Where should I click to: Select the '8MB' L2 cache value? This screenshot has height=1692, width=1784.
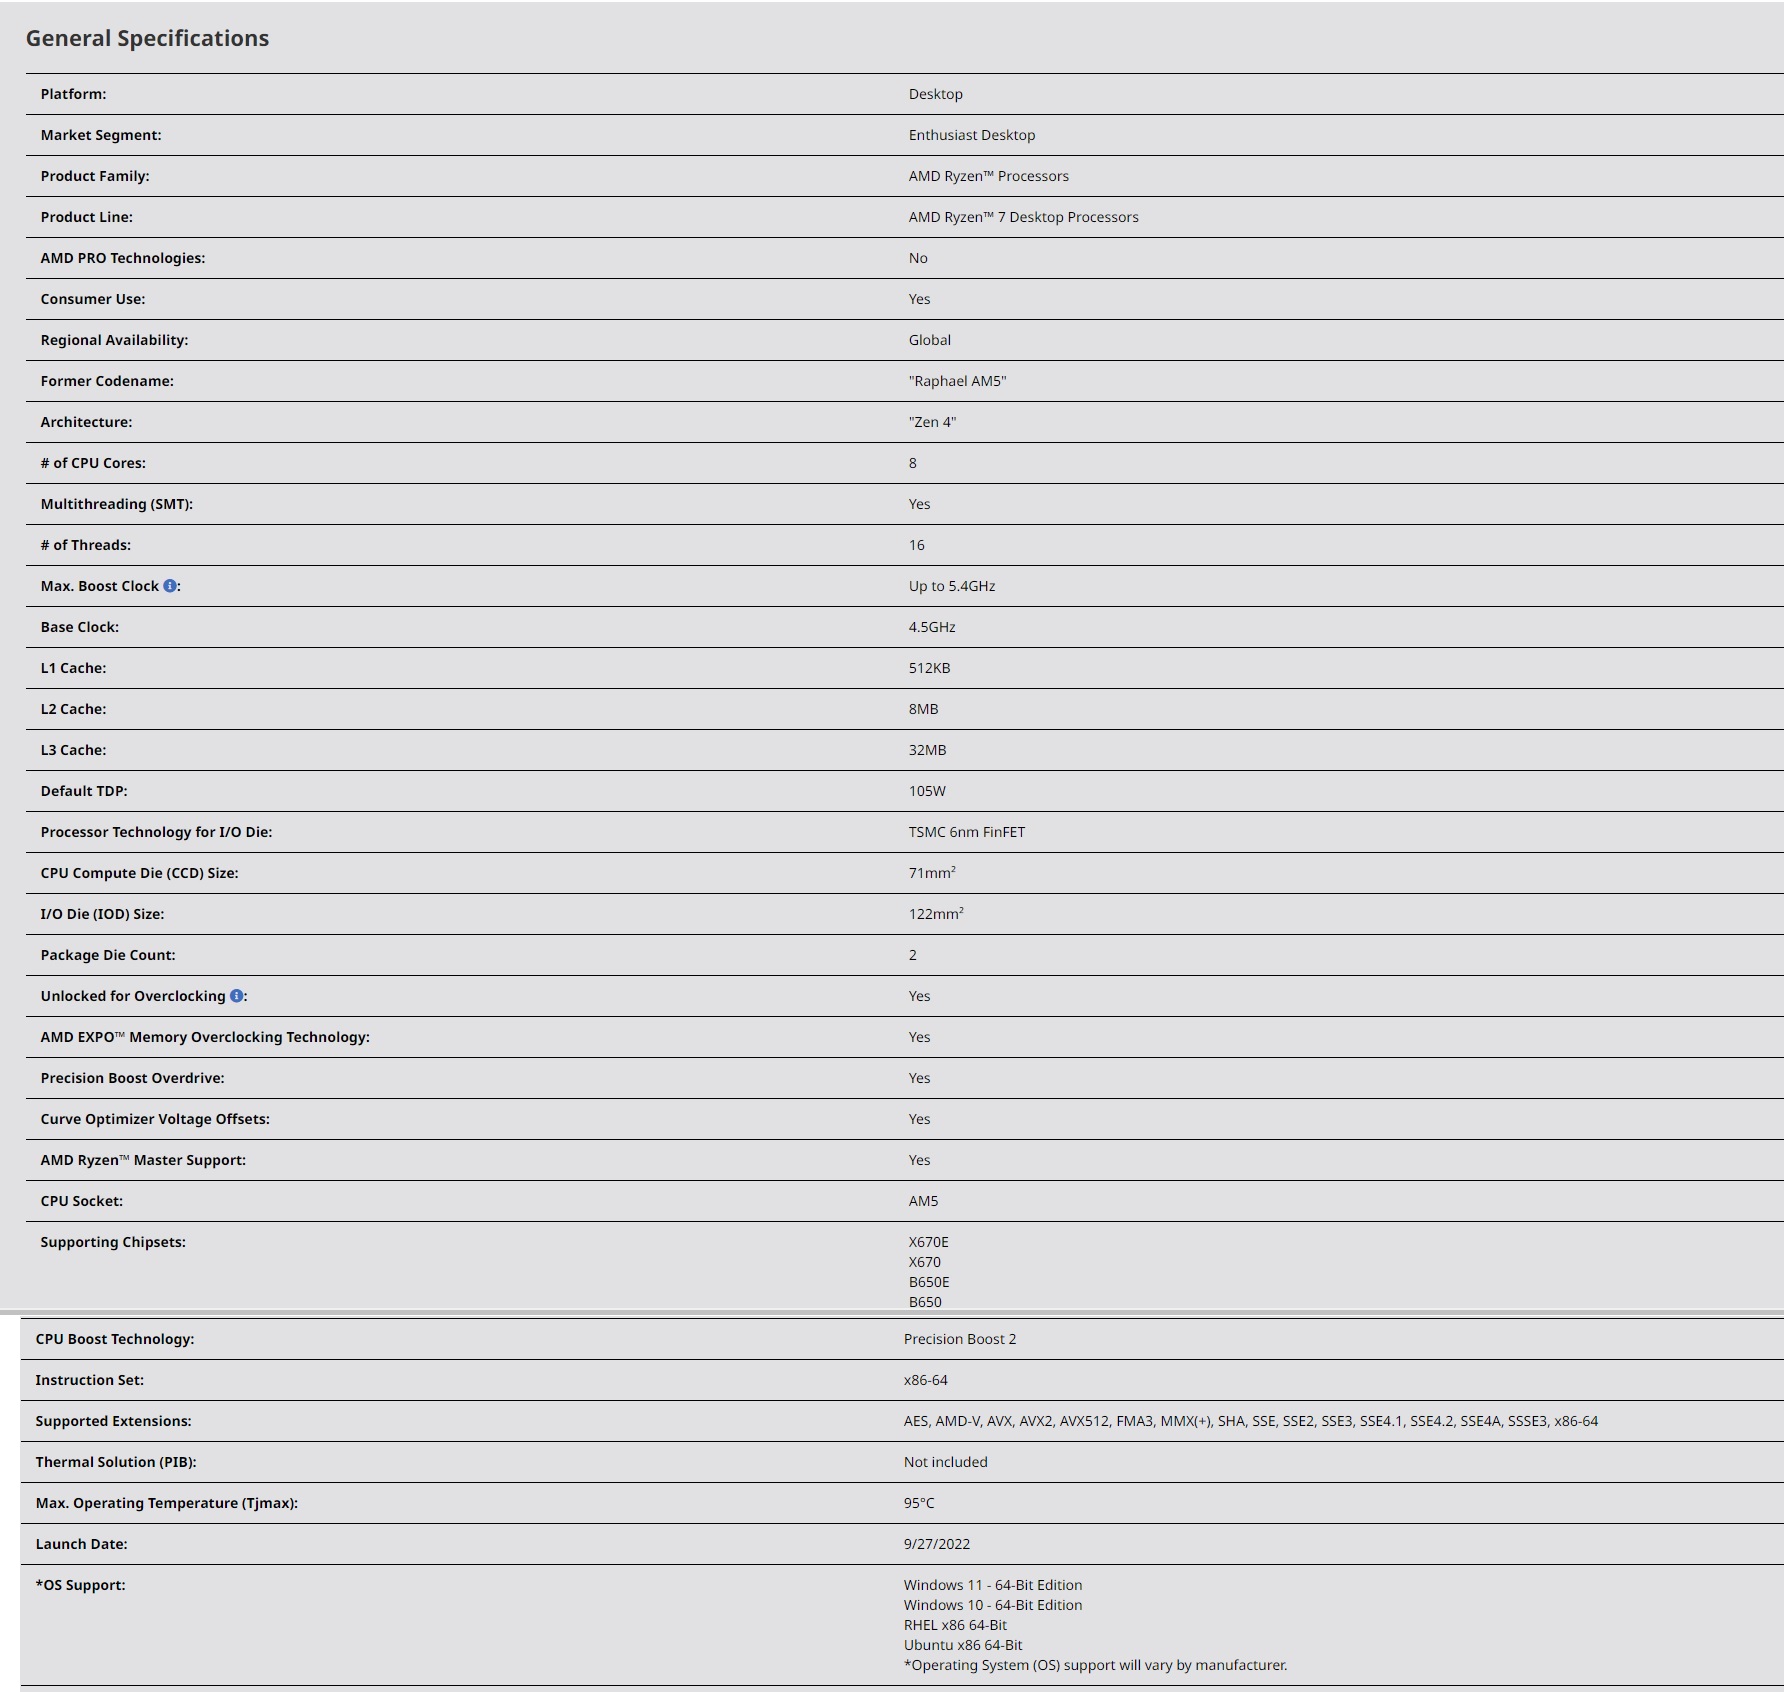(924, 709)
